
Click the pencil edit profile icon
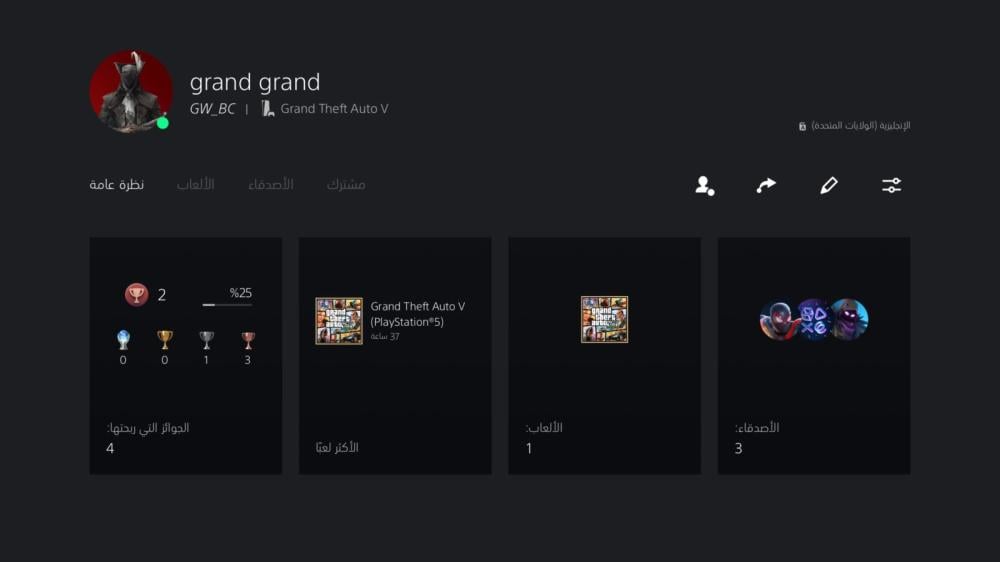[x=828, y=185]
